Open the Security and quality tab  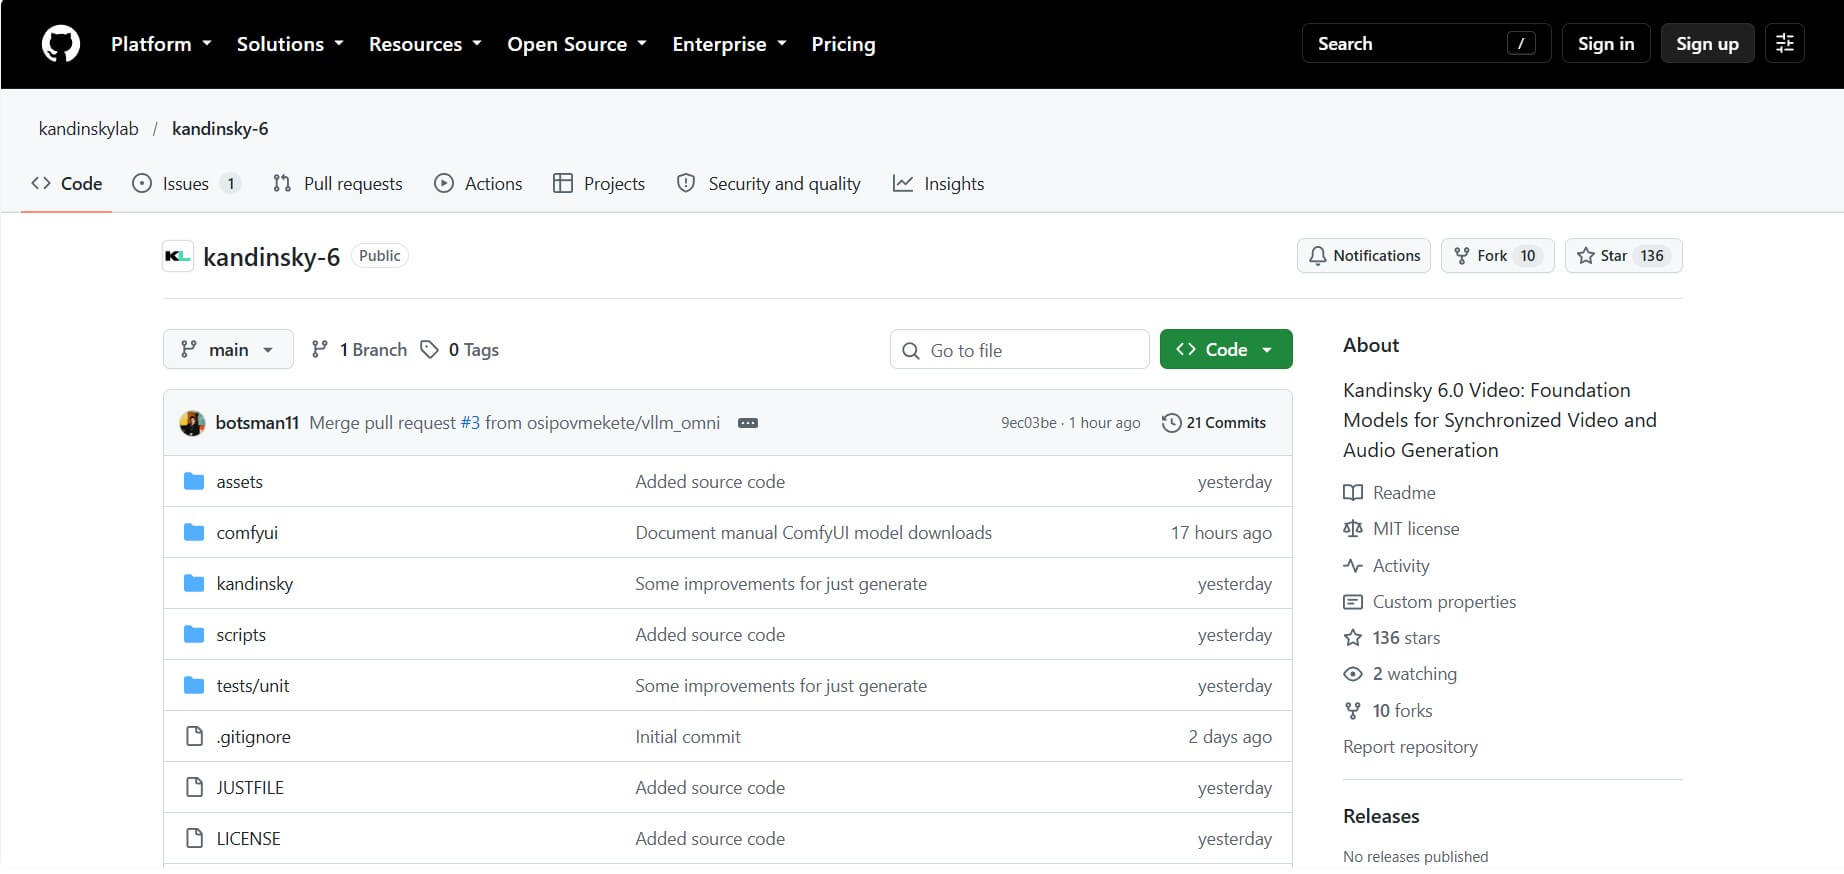pos(769,184)
